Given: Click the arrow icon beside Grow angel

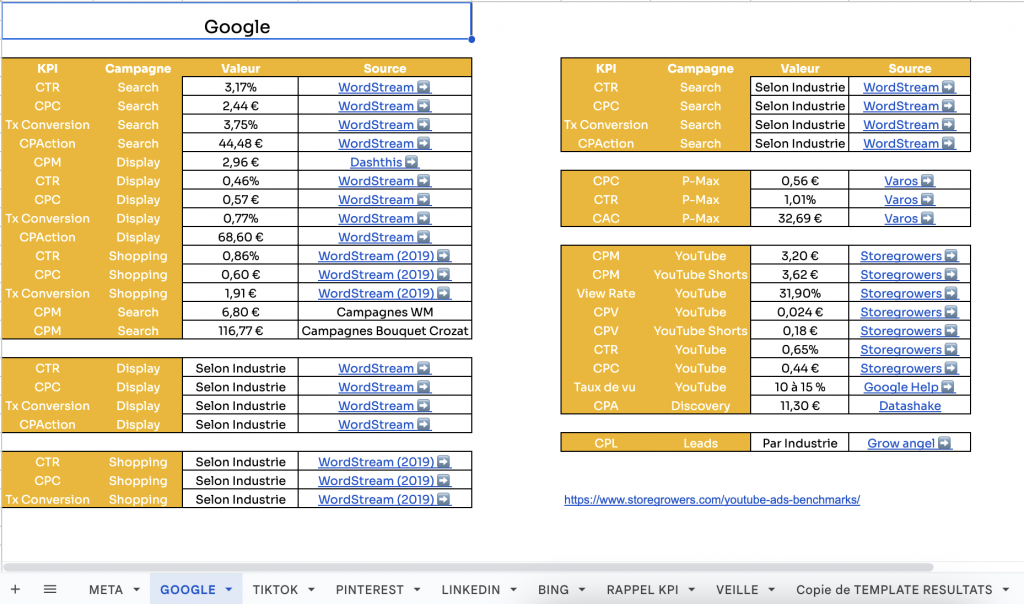Looking at the screenshot, I should (x=945, y=443).
